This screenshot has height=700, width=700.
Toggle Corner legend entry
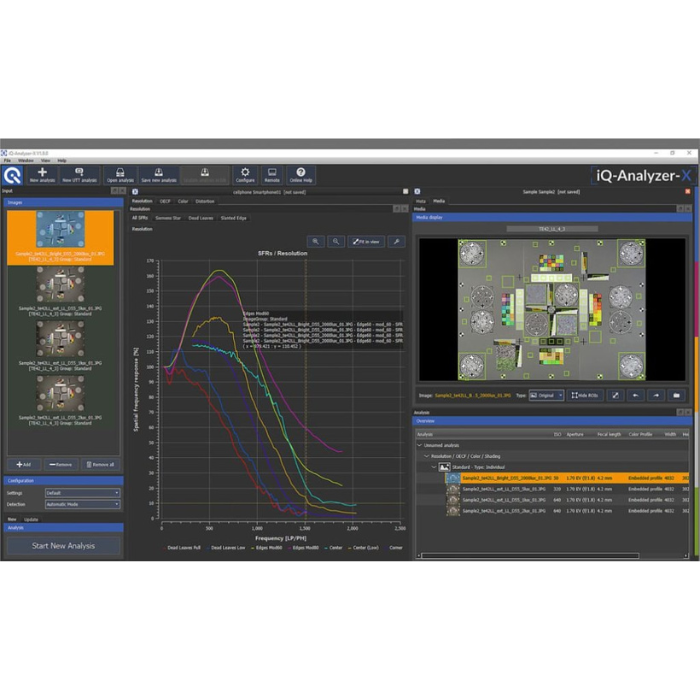tap(394, 548)
